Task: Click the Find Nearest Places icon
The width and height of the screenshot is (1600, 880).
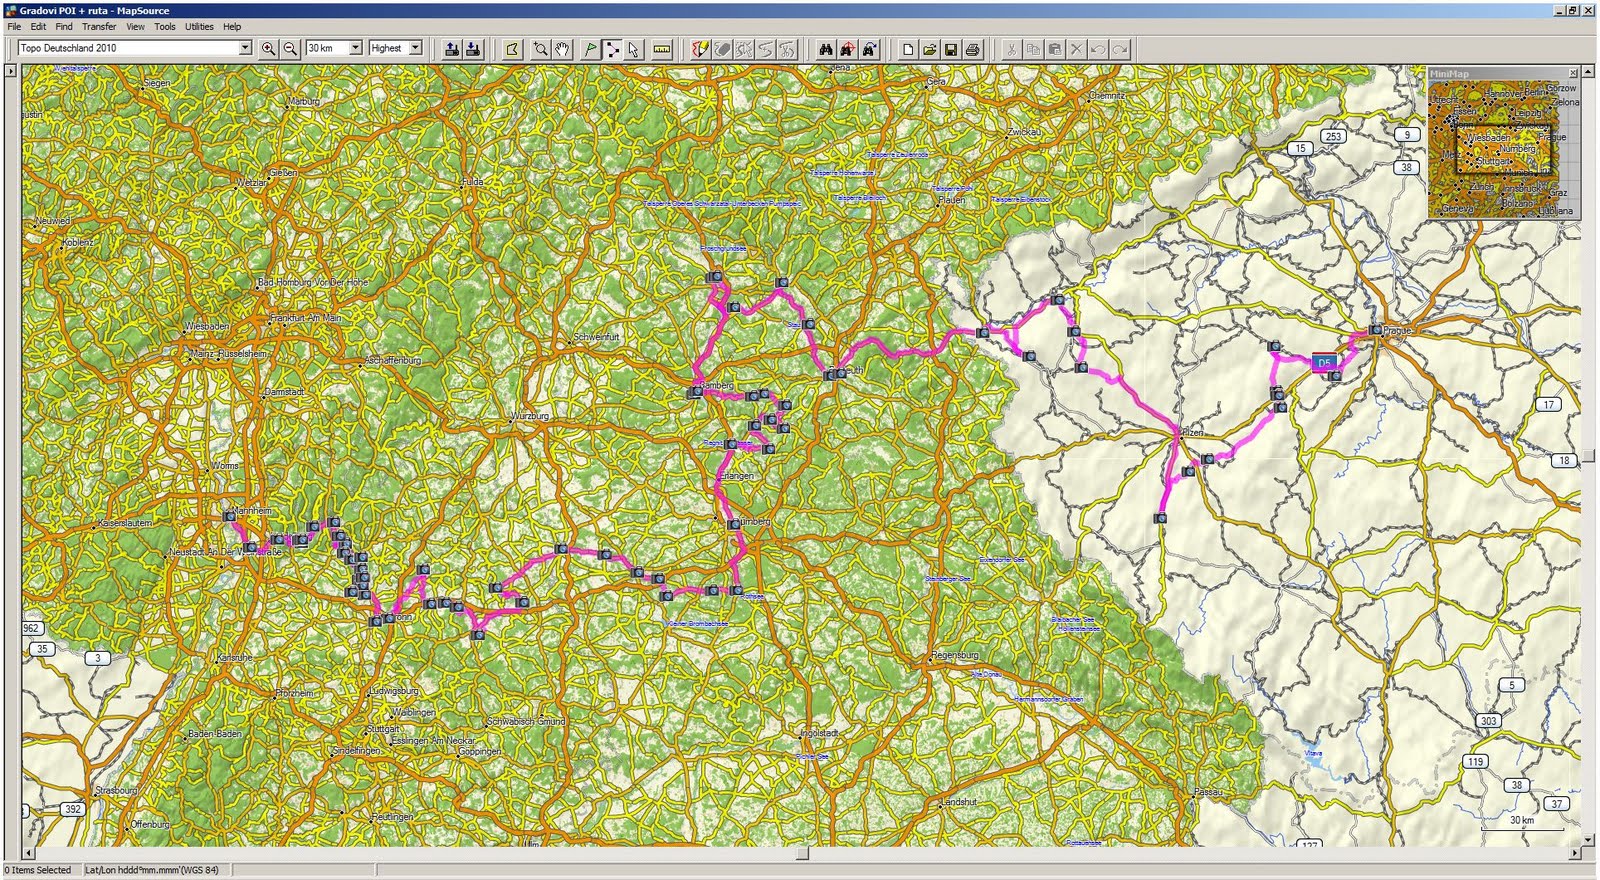Action: pos(847,48)
